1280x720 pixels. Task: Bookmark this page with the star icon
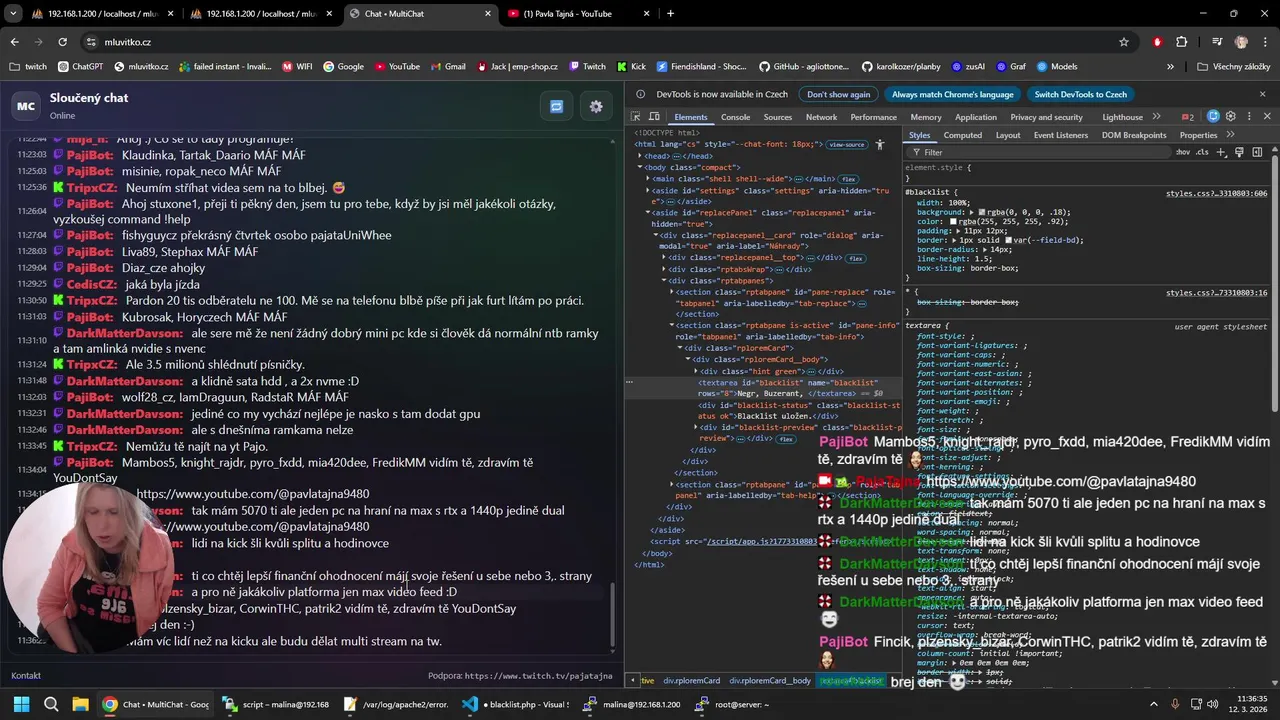[1124, 42]
